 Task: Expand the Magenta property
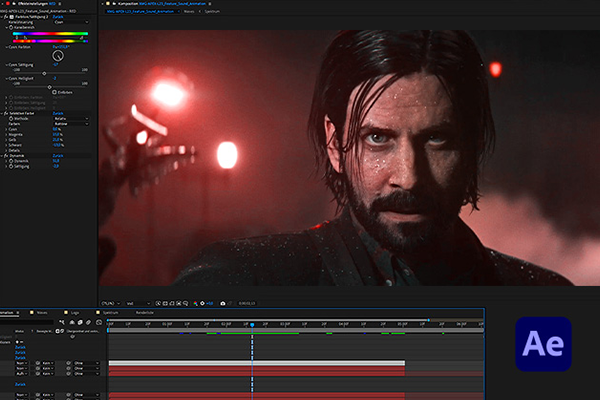(x=7, y=135)
